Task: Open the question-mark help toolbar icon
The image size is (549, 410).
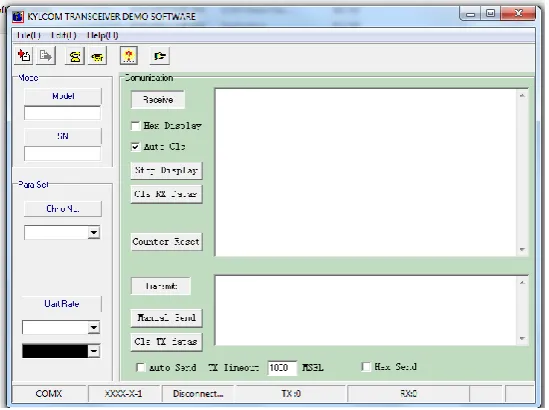Action: coord(128,56)
